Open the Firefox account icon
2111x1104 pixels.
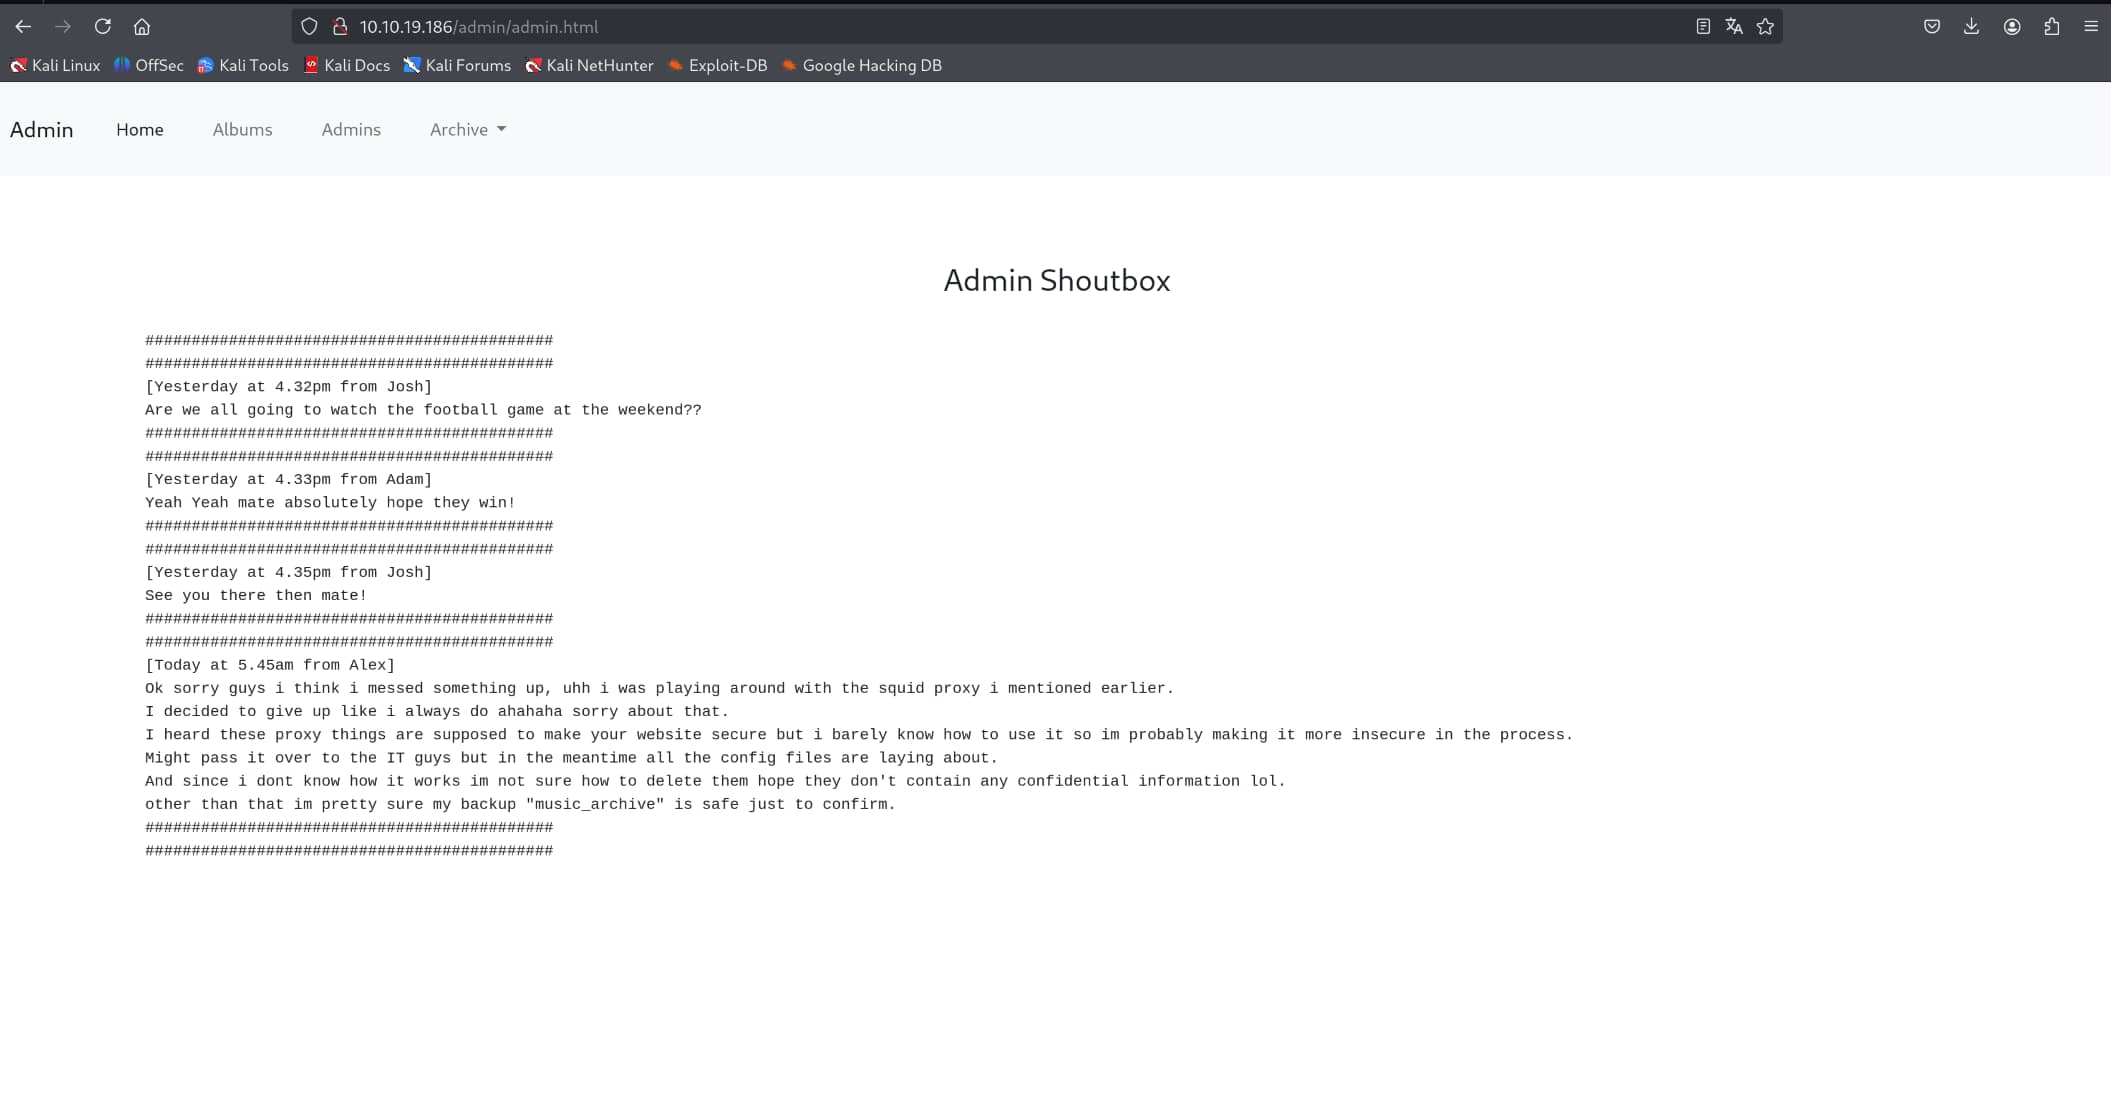tap(2012, 27)
